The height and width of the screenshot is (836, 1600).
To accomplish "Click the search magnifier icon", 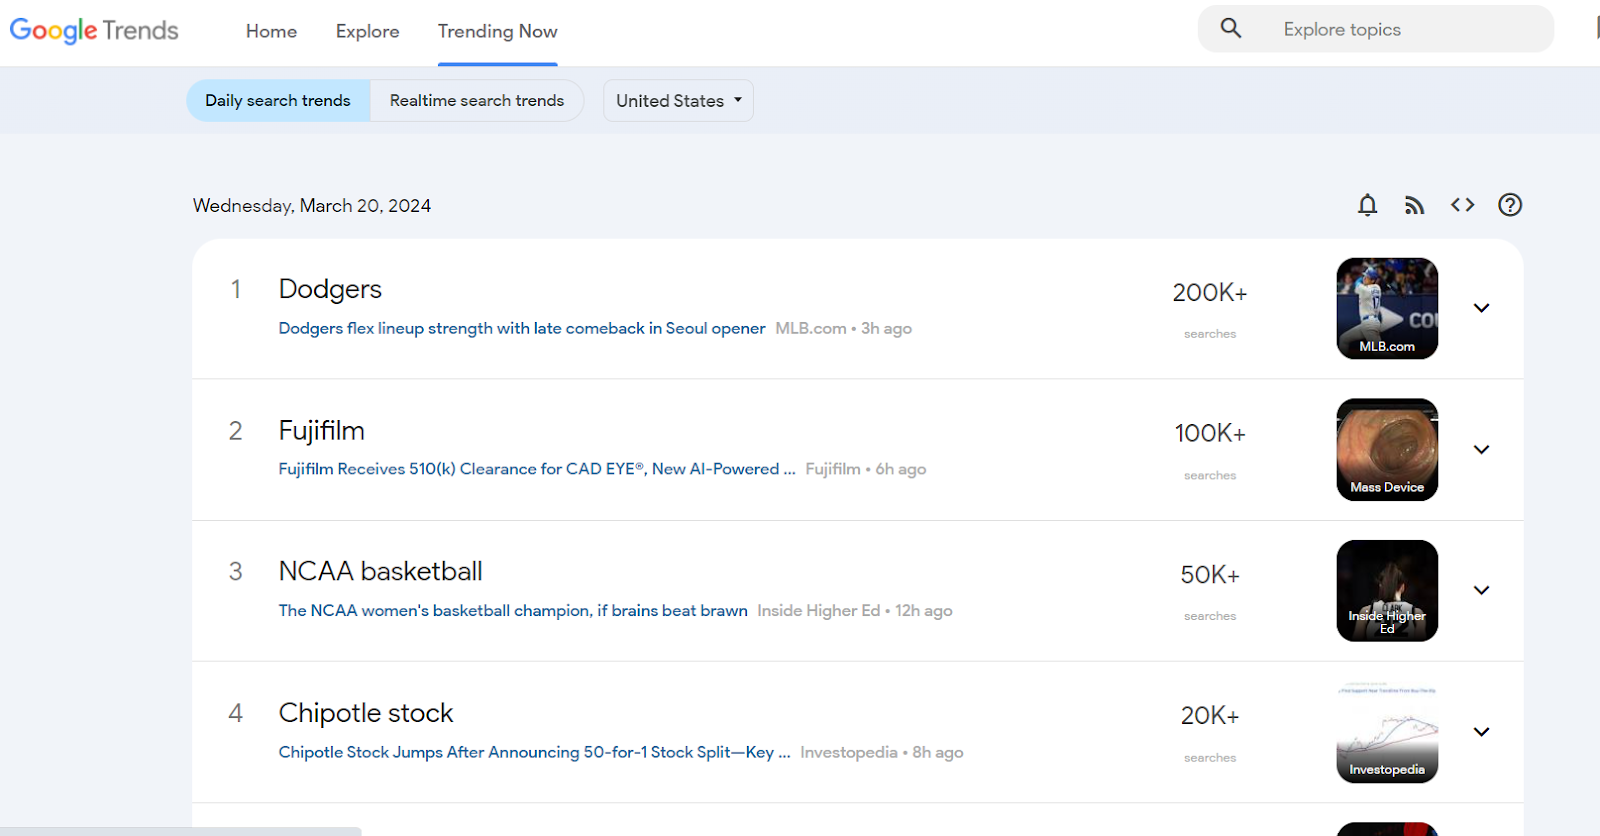I will click(1231, 29).
